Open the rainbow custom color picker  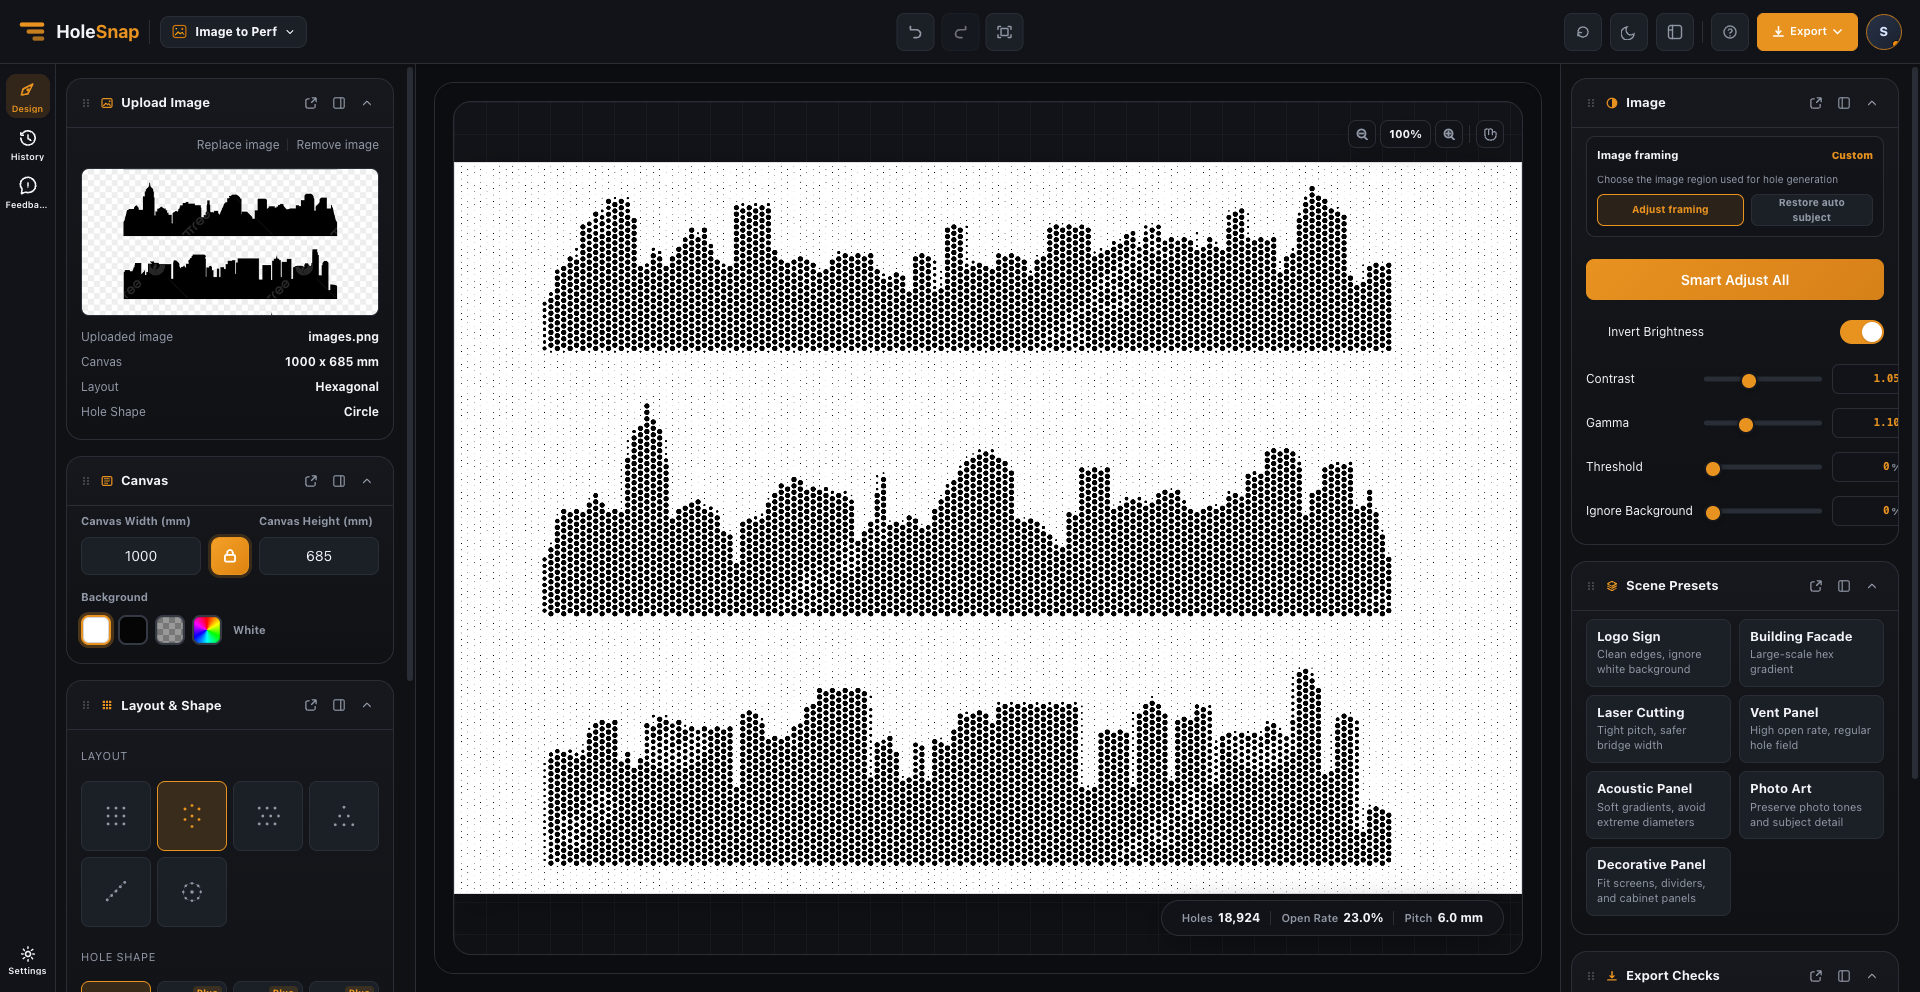pyautogui.click(x=207, y=630)
